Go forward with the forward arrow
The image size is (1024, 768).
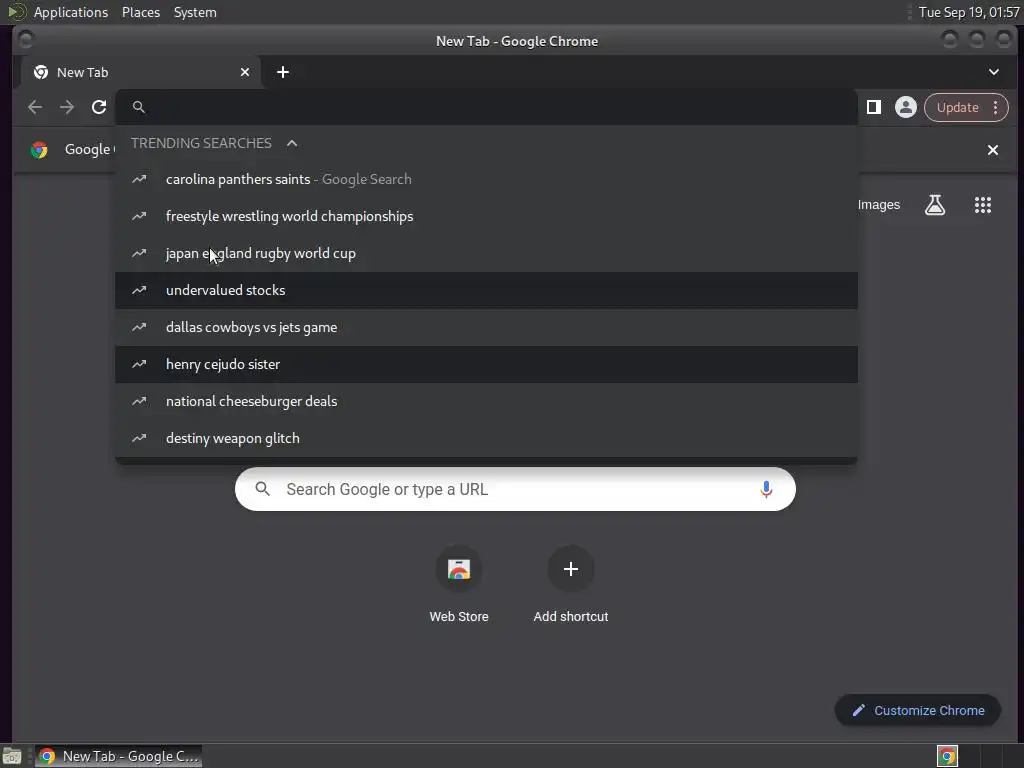point(67,107)
